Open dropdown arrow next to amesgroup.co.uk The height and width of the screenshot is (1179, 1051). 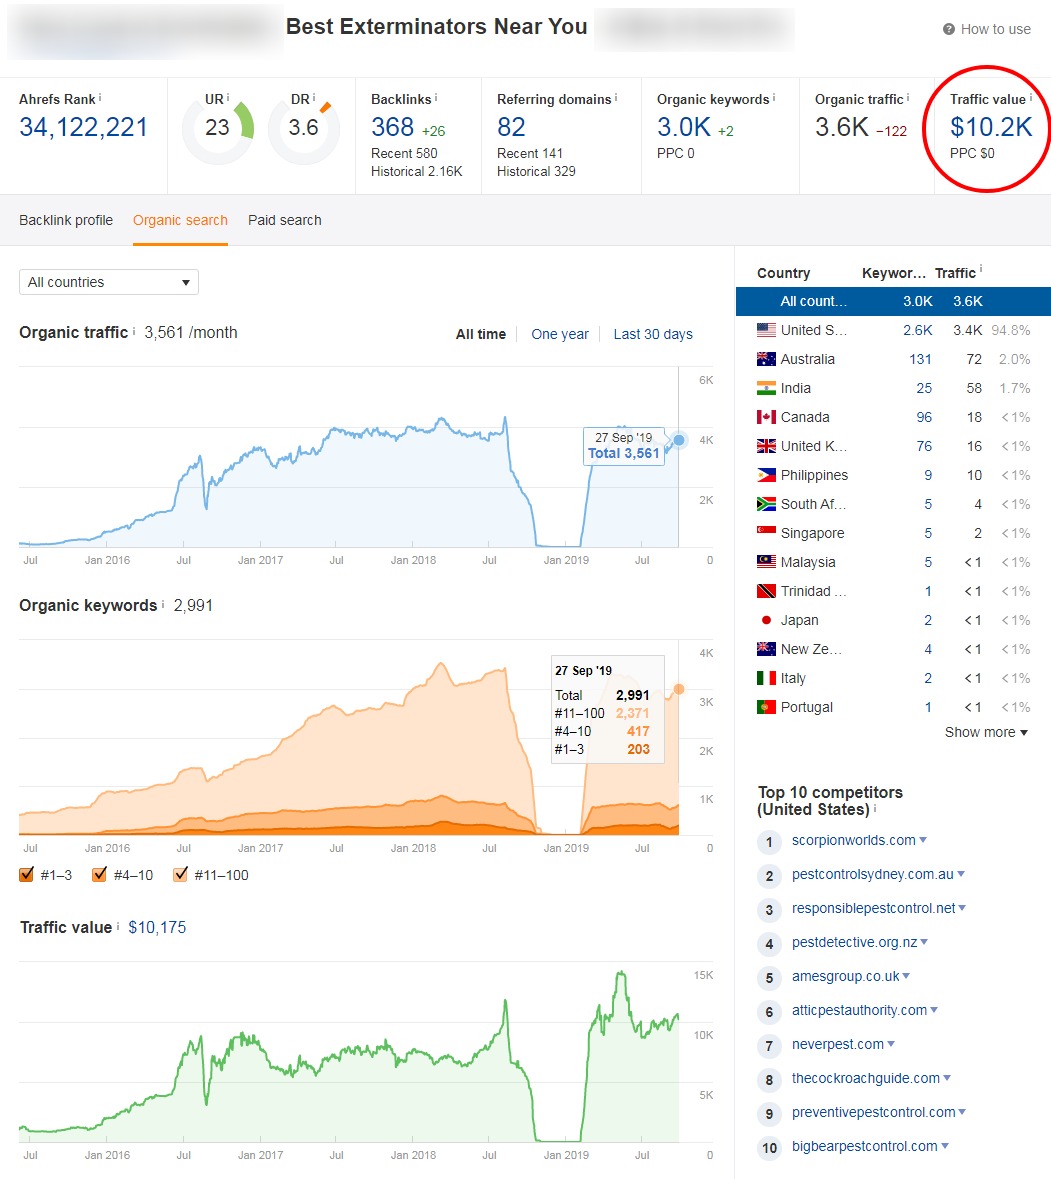tap(906, 975)
